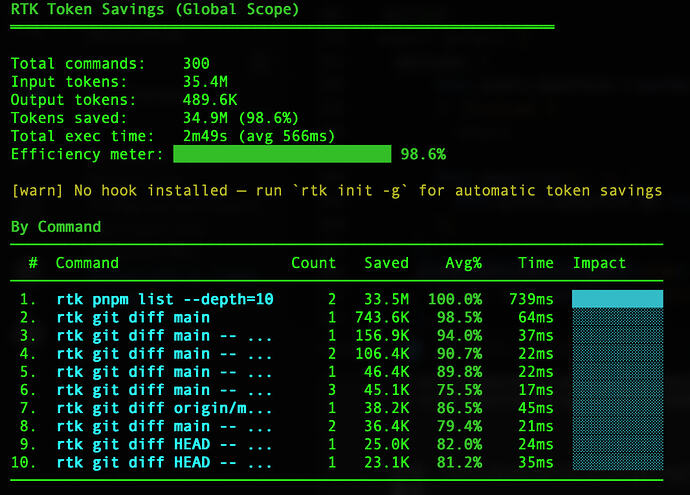
Task: Click the [warn] No hook installed message
Action: point(337,191)
